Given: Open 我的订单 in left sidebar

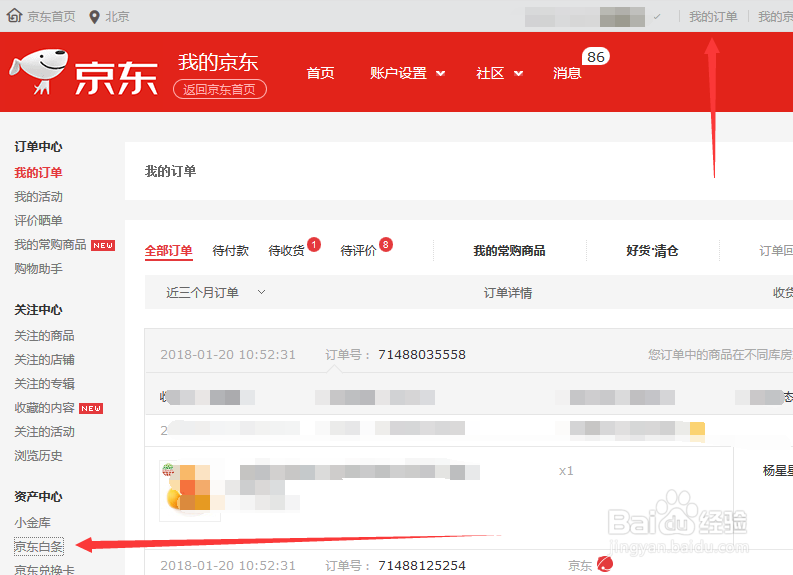Looking at the screenshot, I should pyautogui.click(x=38, y=172).
